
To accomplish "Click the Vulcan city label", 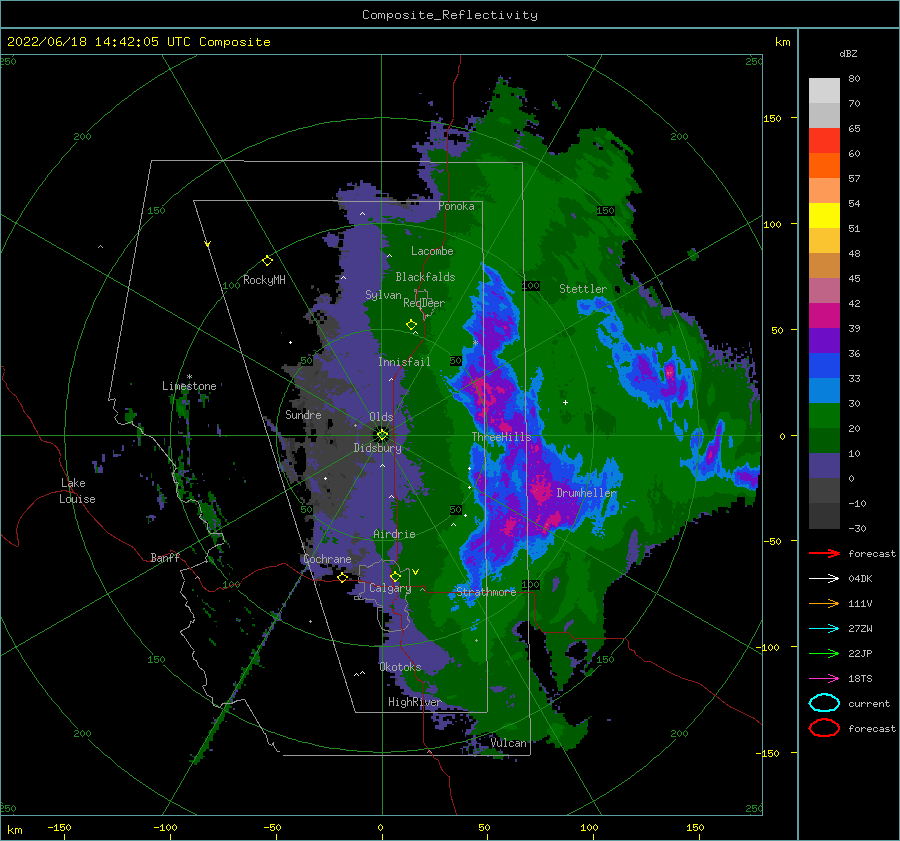I will (508, 743).
